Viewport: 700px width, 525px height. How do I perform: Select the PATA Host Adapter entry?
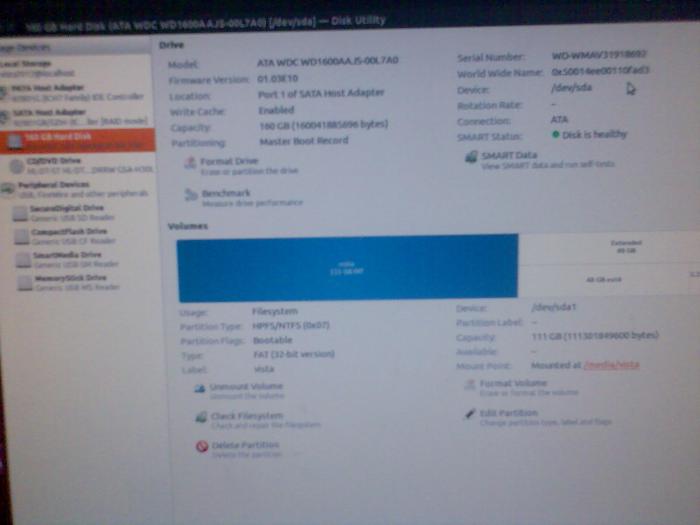click(x=74, y=92)
